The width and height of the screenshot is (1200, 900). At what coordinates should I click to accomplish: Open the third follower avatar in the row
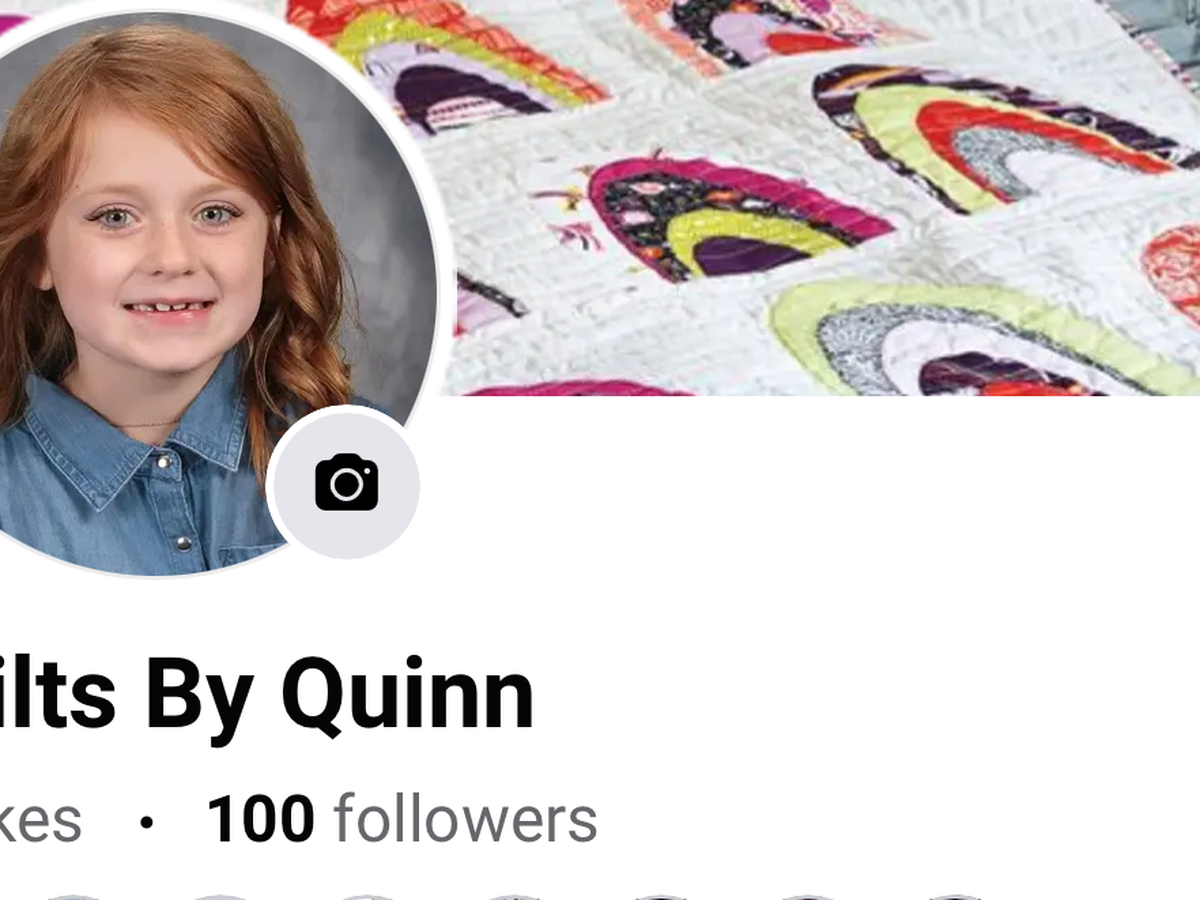tap(367, 896)
